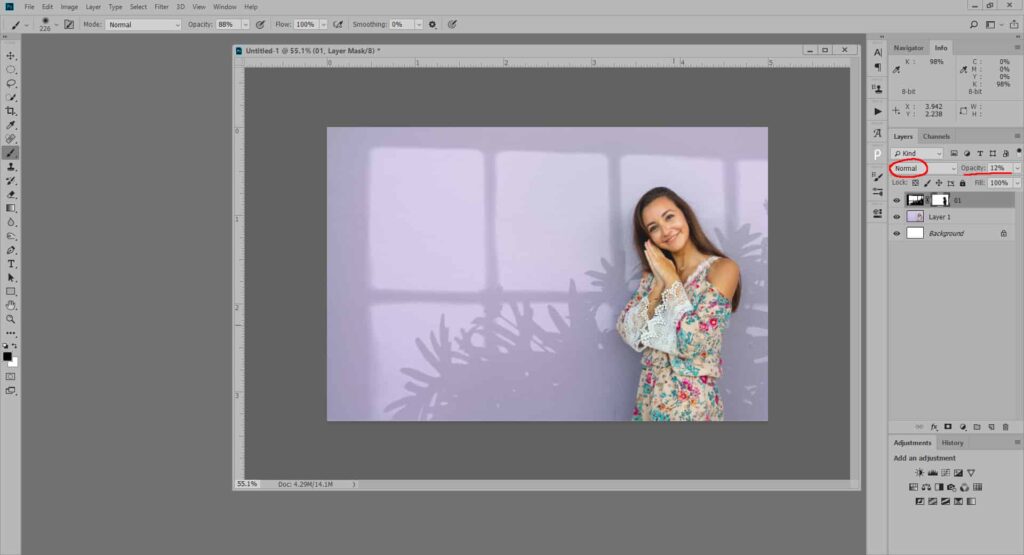This screenshot has height=555, width=1024.
Task: Expand the layer Opacity dropdown arrow
Action: (1017, 168)
